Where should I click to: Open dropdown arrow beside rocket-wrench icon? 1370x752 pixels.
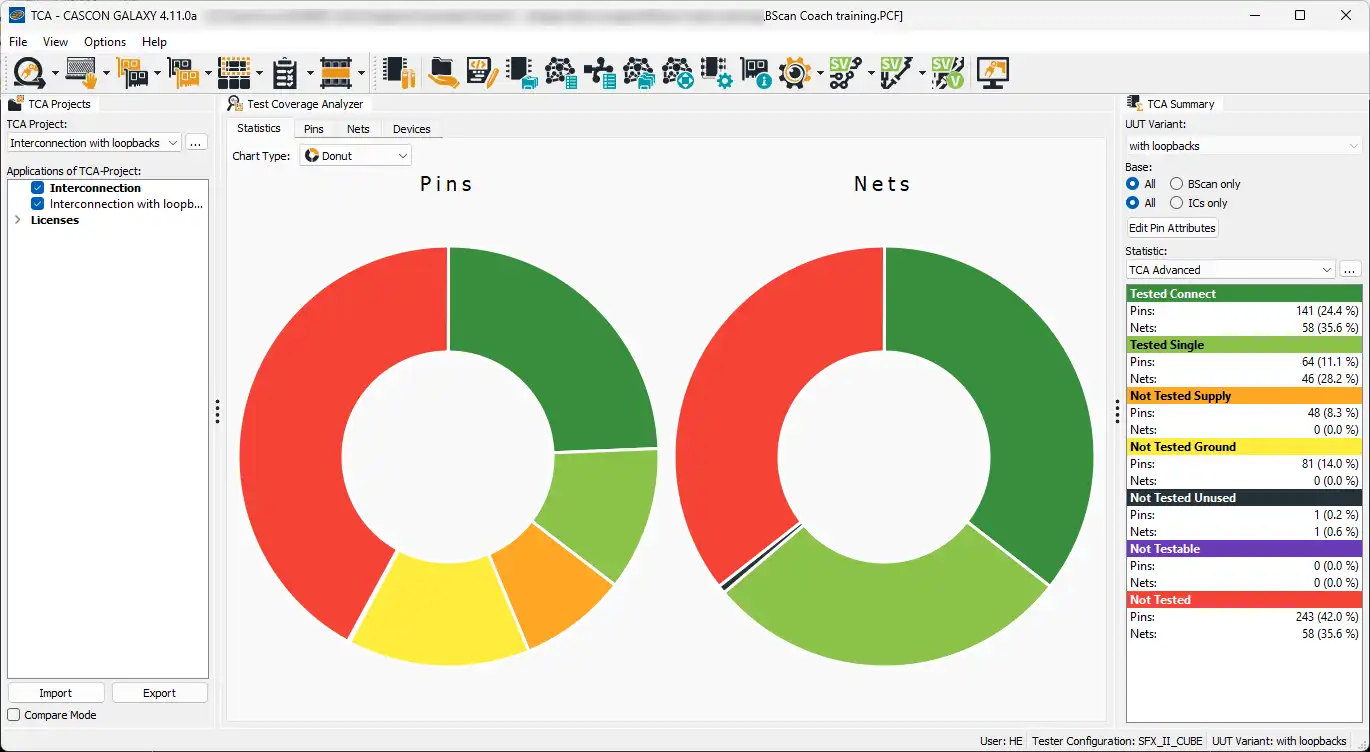[x=55, y=73]
